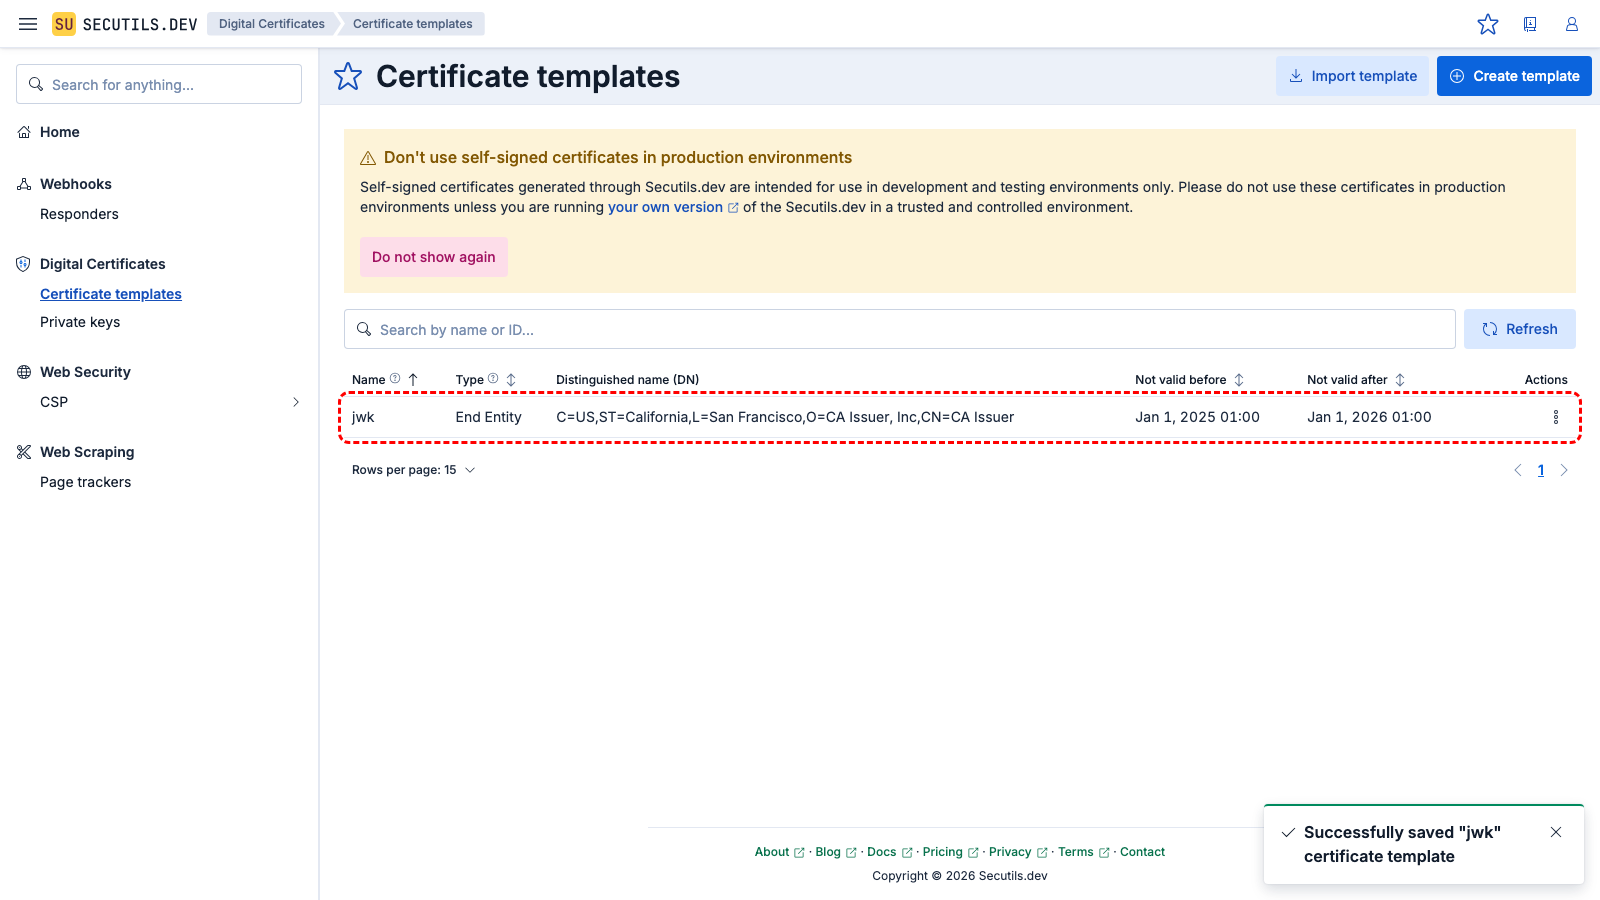Open Private keys in sidebar
Screen dimensions: 1600x900
tap(80, 322)
